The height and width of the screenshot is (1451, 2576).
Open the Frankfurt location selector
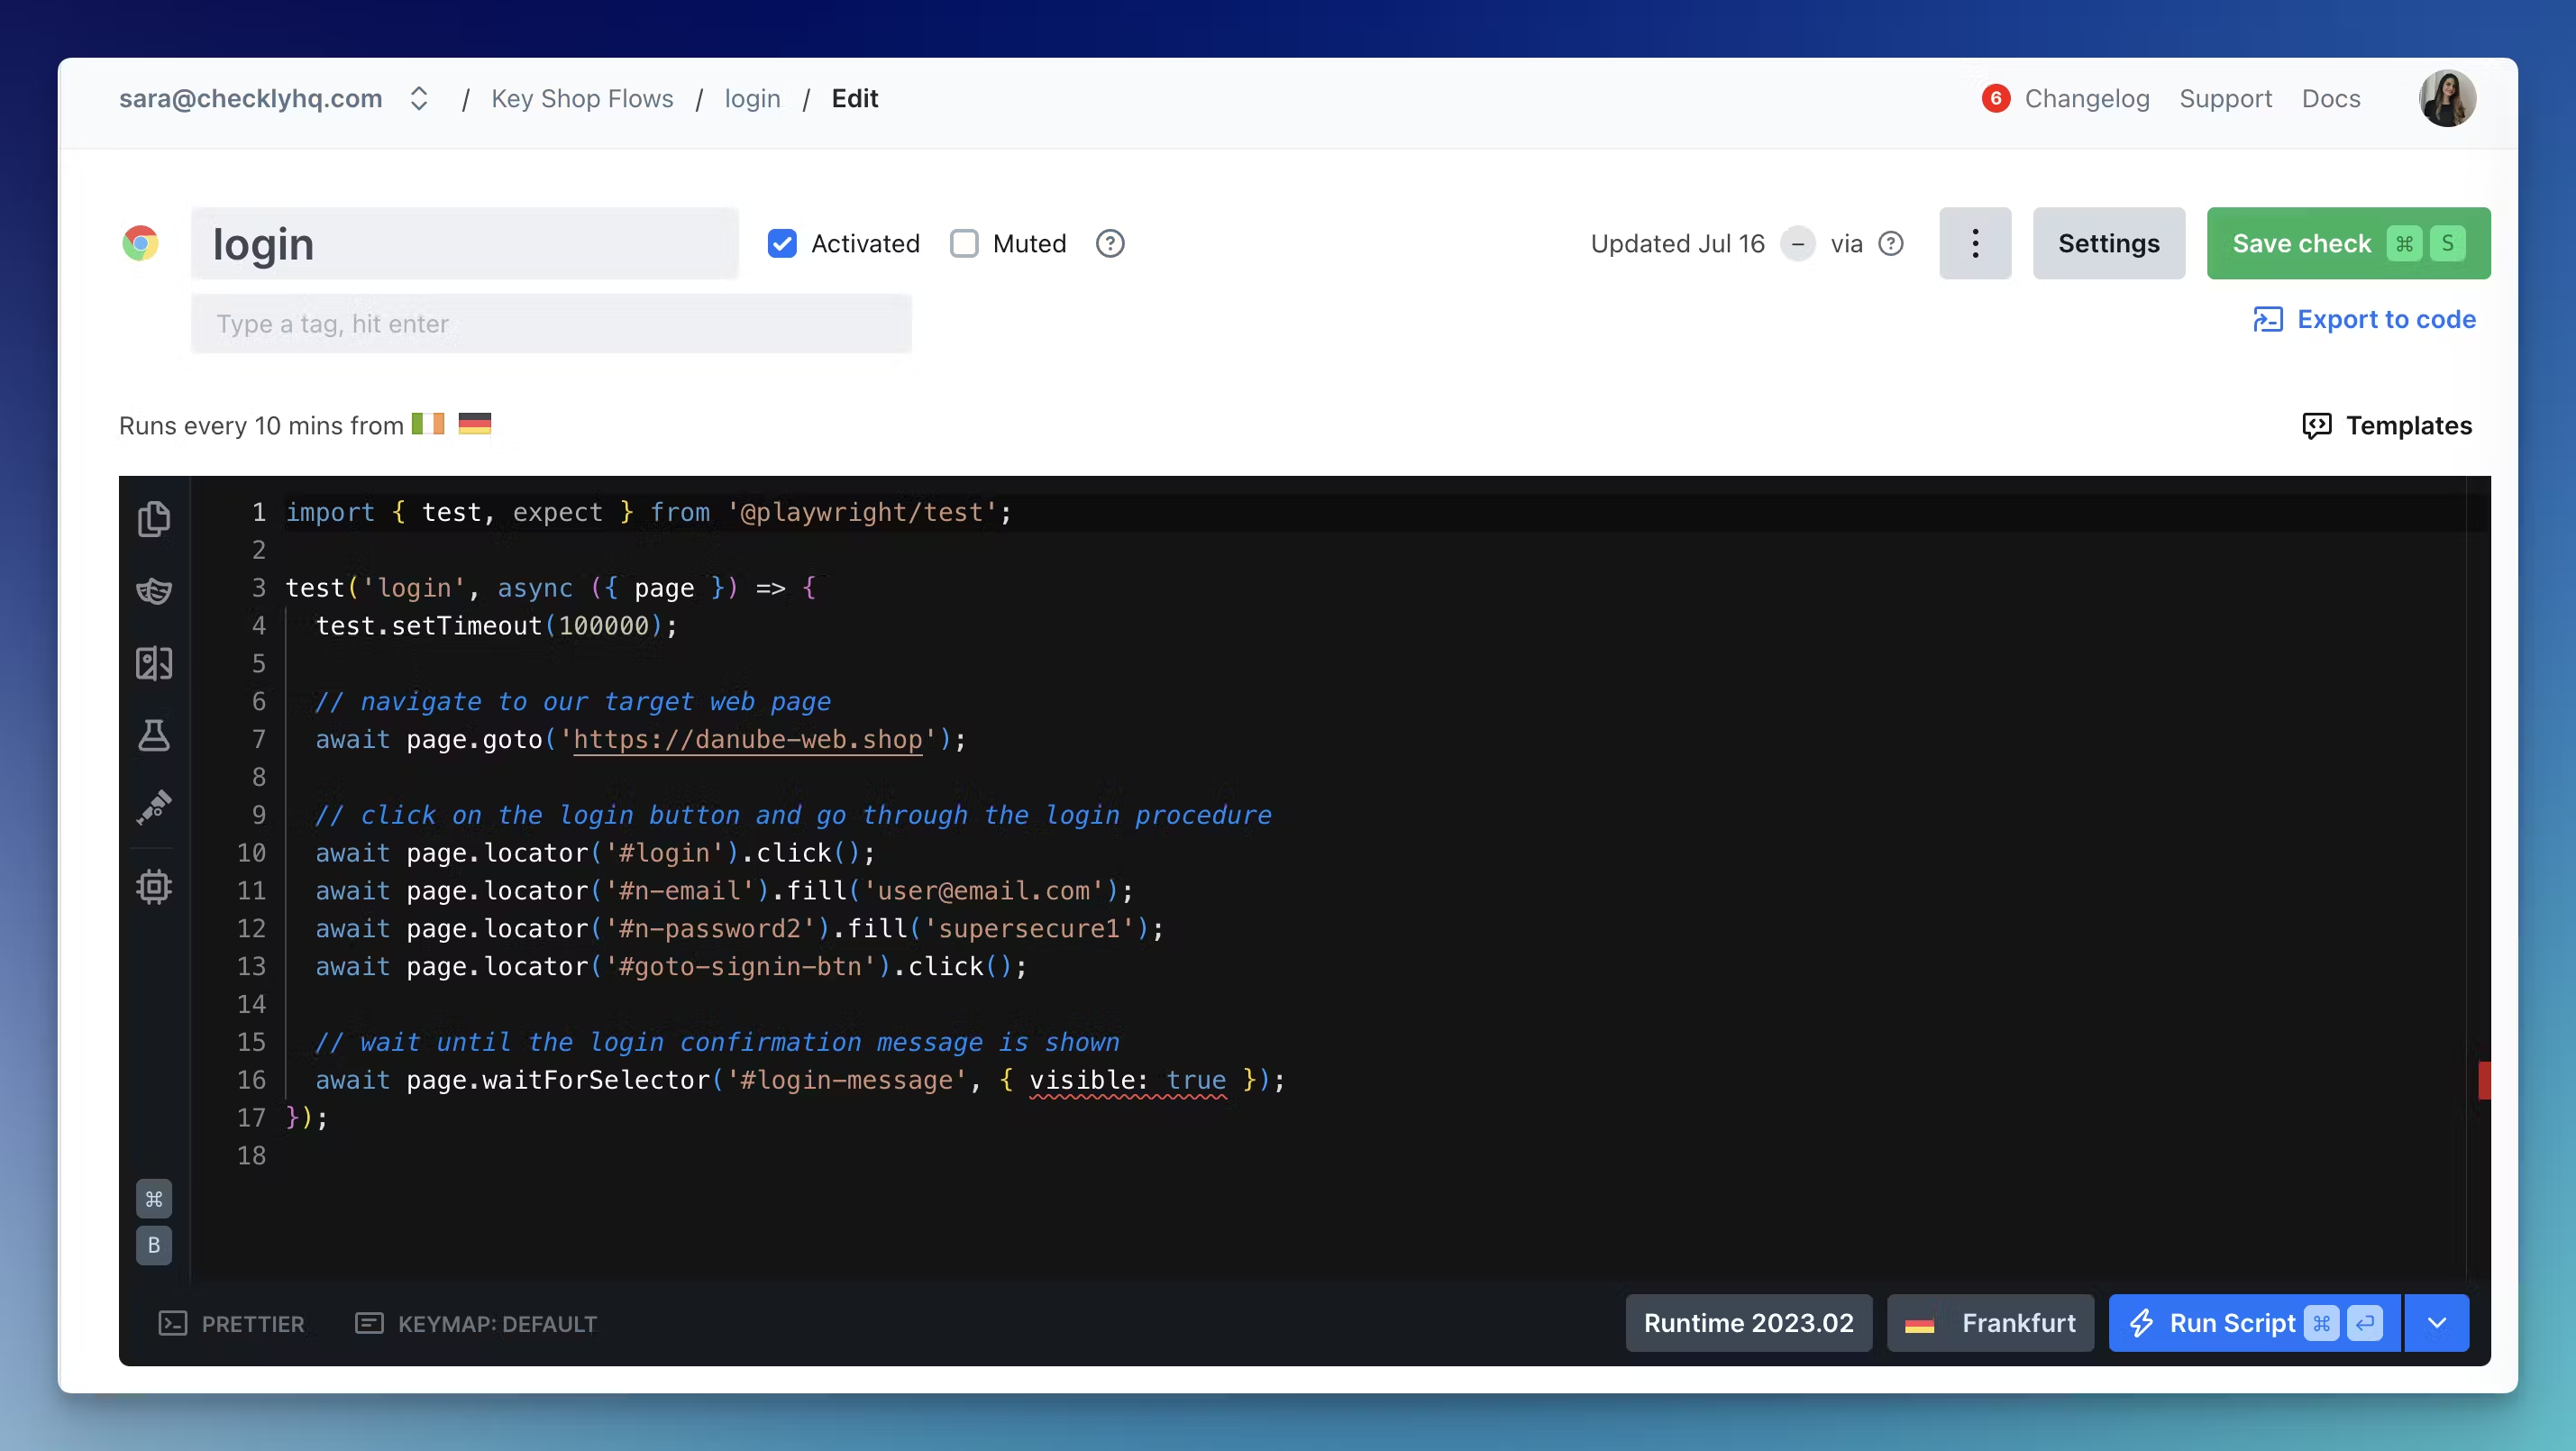pos(1989,1322)
